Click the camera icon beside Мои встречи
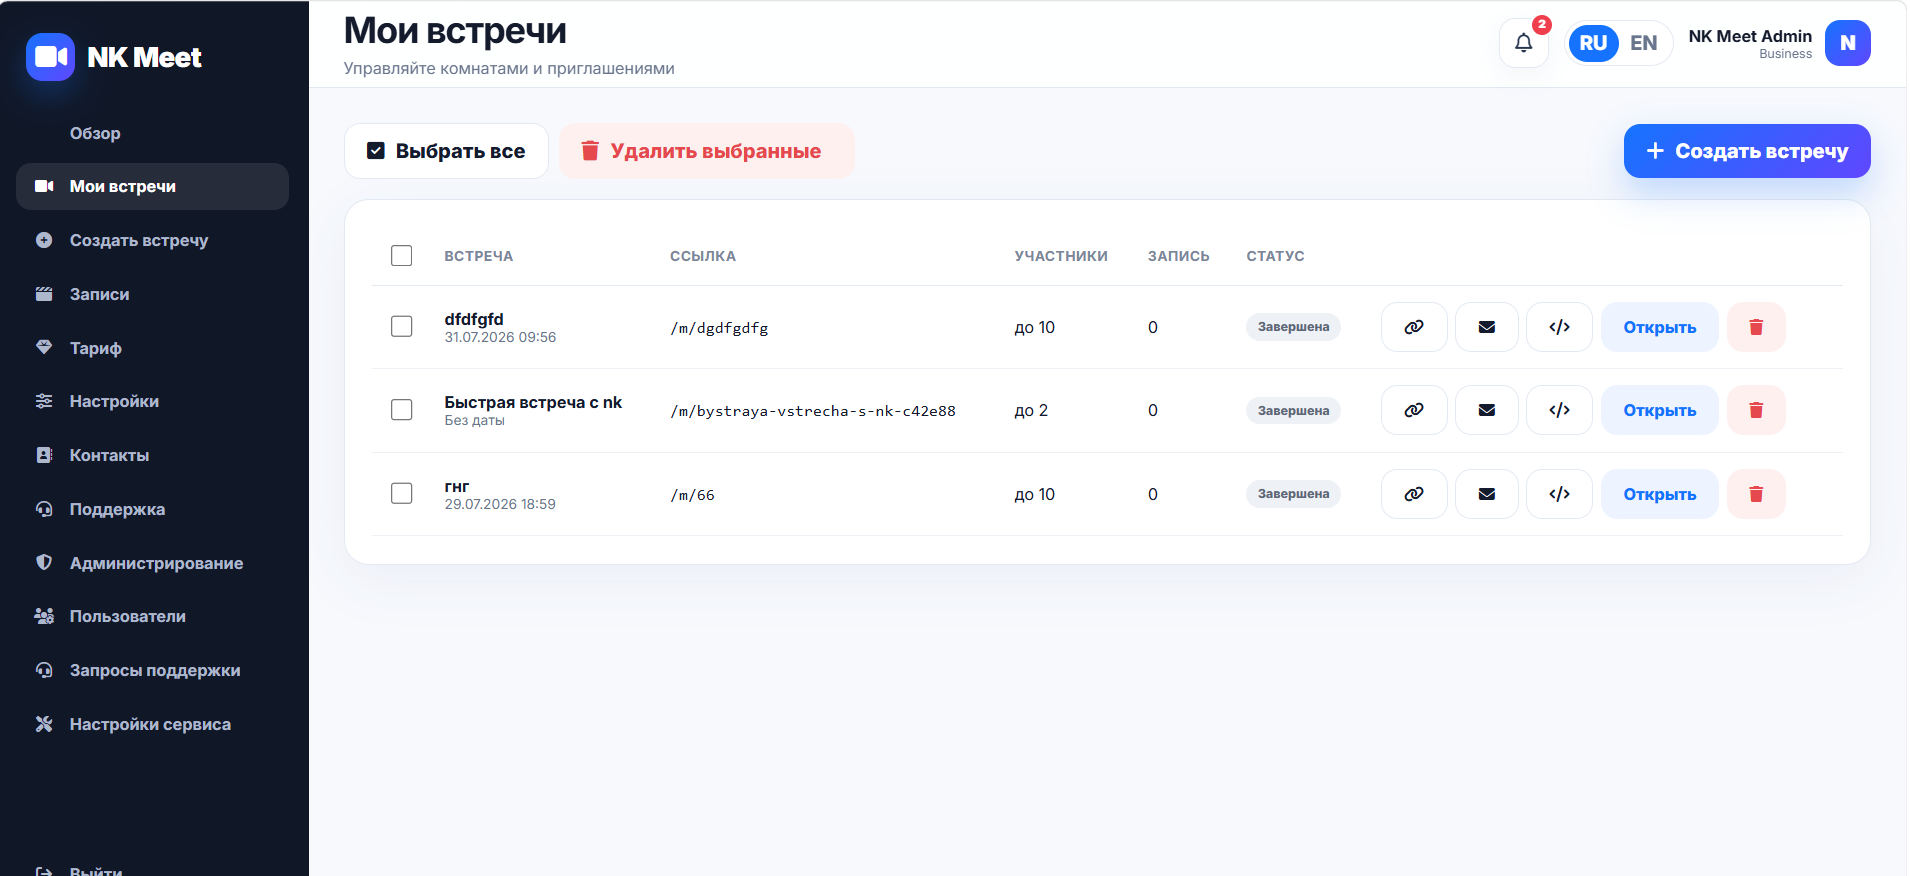 click(x=44, y=186)
